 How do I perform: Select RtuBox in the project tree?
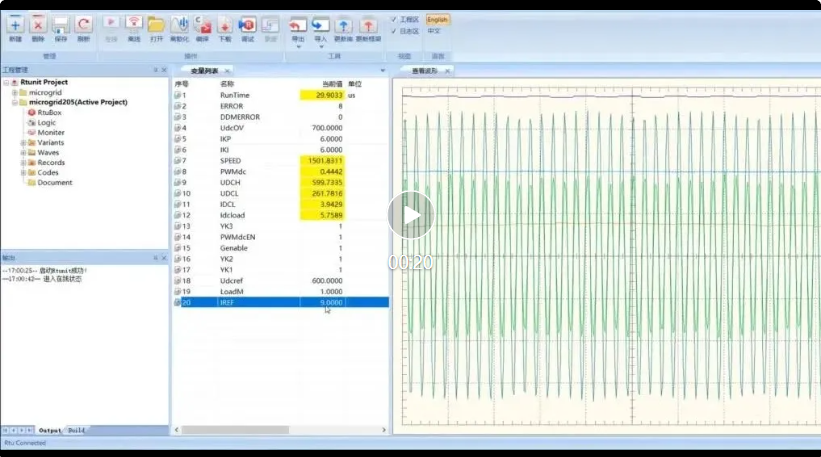(50, 113)
